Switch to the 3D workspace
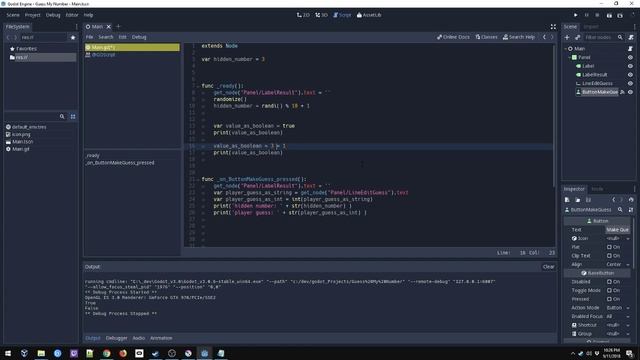Image resolution: width=640 pixels, height=360 pixels. click(x=322, y=15)
